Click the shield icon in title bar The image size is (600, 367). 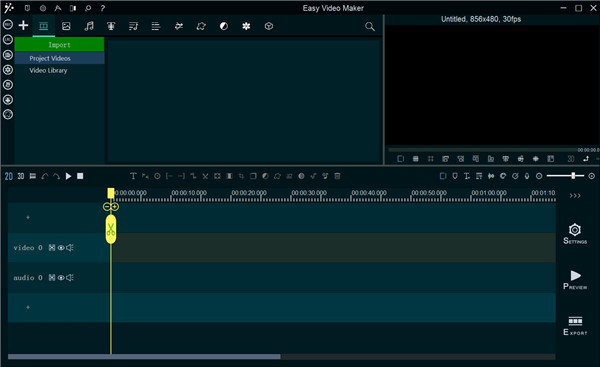point(27,8)
